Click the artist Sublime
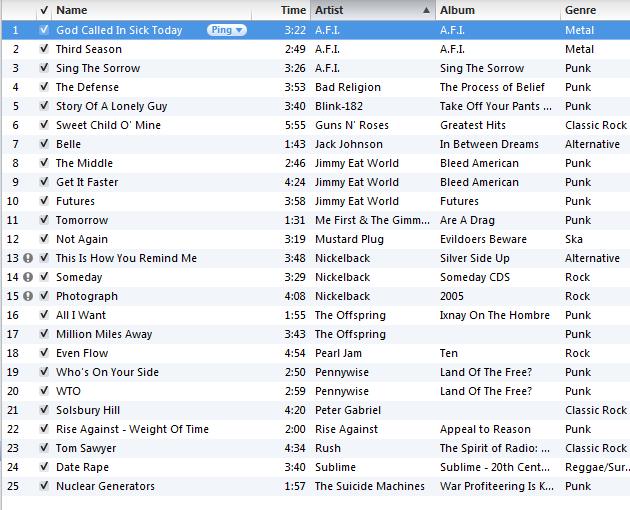Image resolution: width=630 pixels, height=510 pixels. click(x=335, y=467)
